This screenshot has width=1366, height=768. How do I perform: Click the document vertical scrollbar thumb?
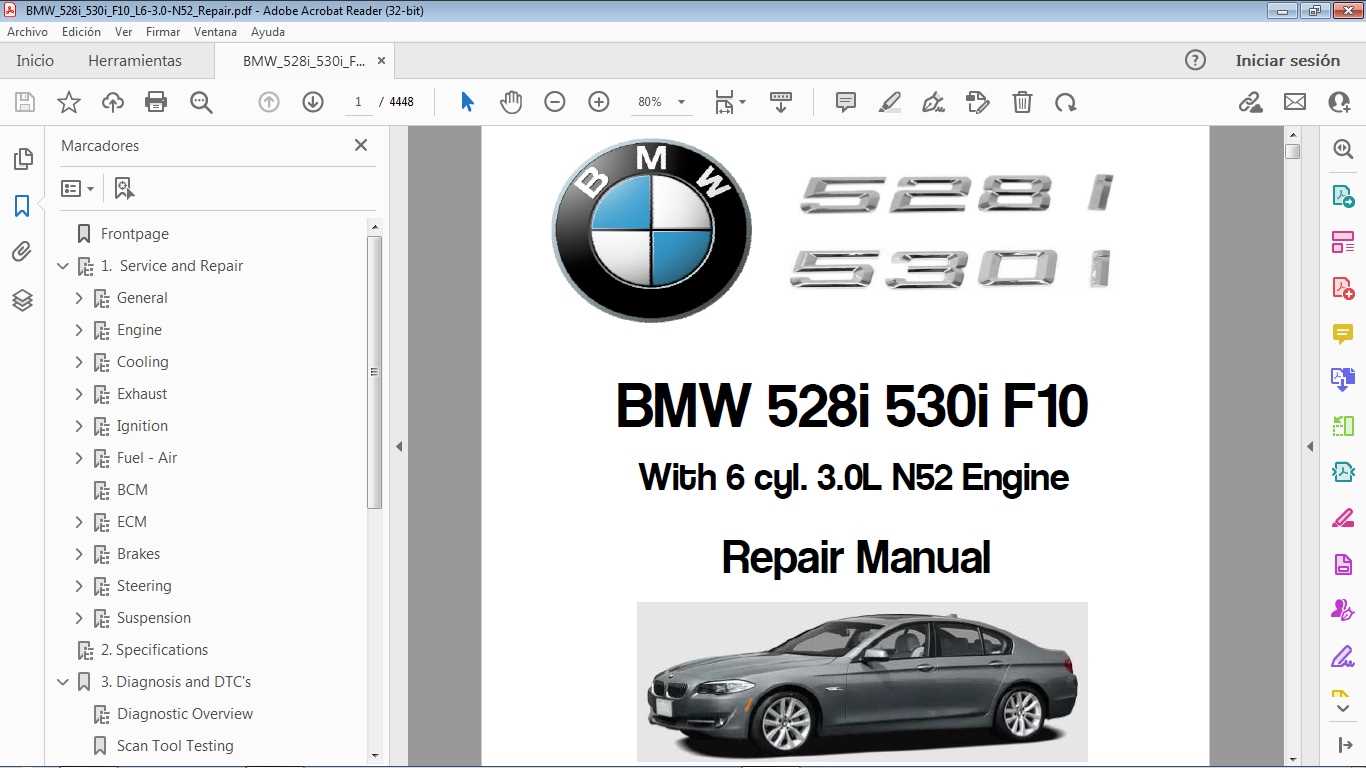point(1293,152)
